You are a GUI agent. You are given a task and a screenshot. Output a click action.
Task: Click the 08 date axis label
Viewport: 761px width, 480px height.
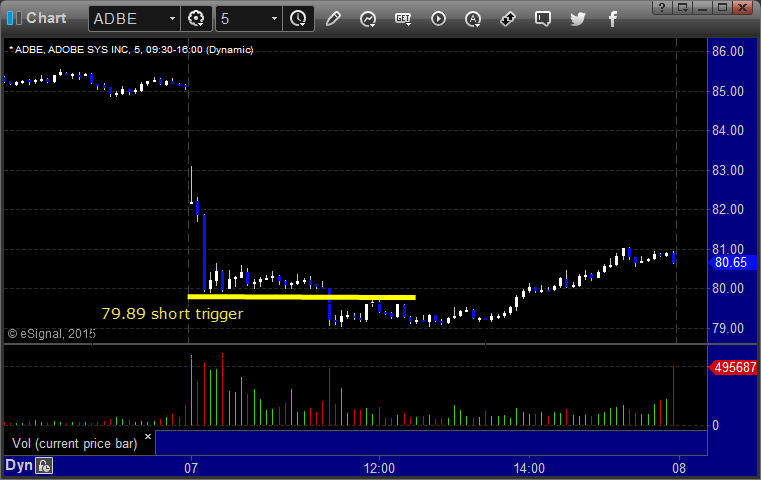[679, 468]
